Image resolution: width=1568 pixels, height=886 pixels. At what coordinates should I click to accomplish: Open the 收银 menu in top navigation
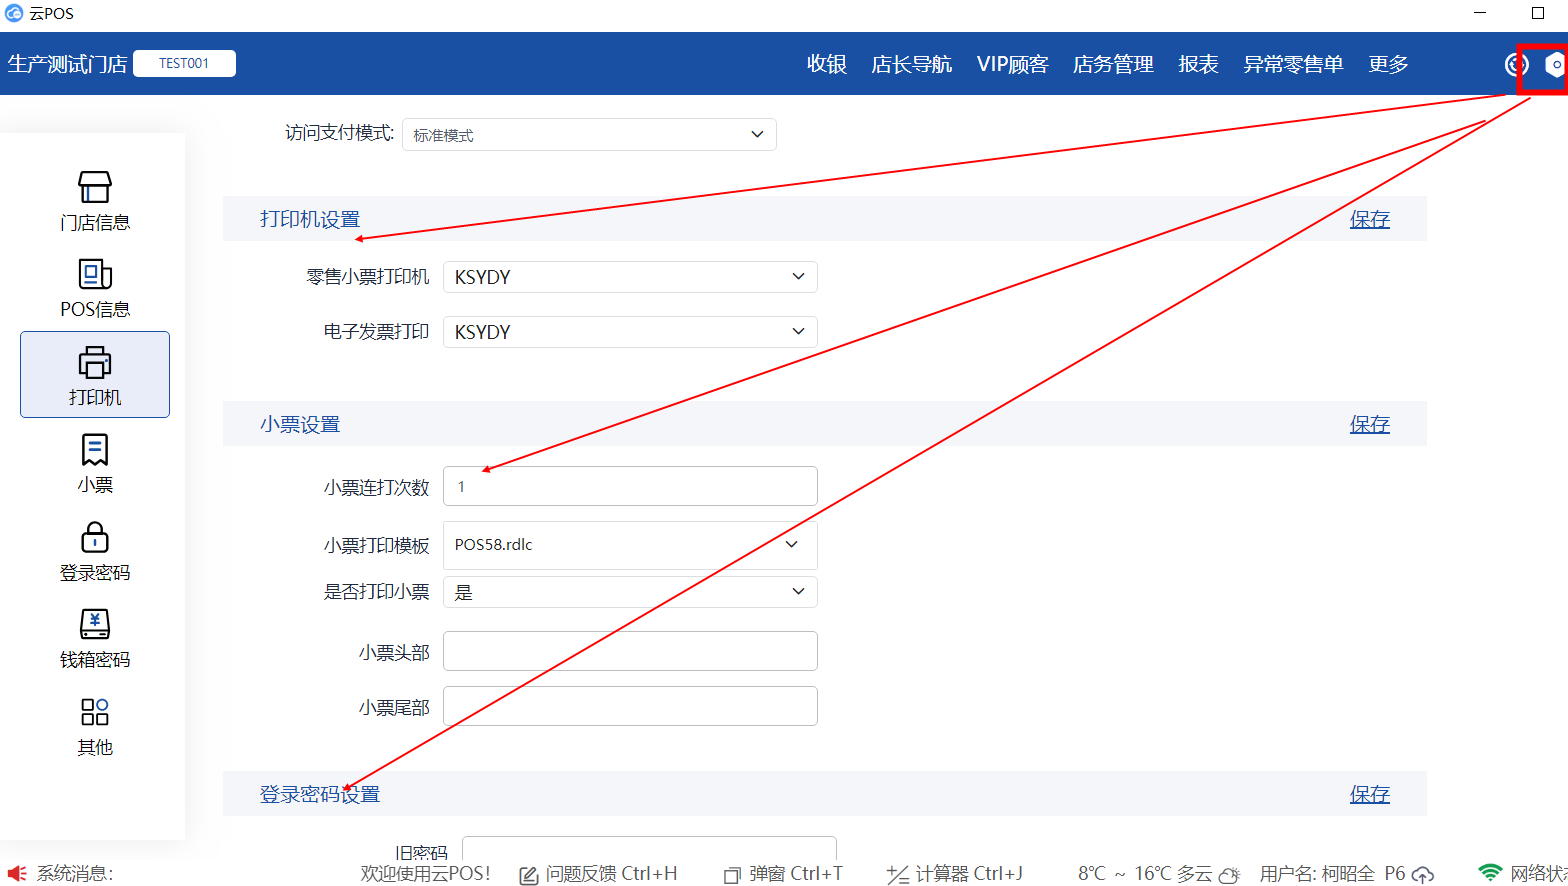[x=826, y=64]
